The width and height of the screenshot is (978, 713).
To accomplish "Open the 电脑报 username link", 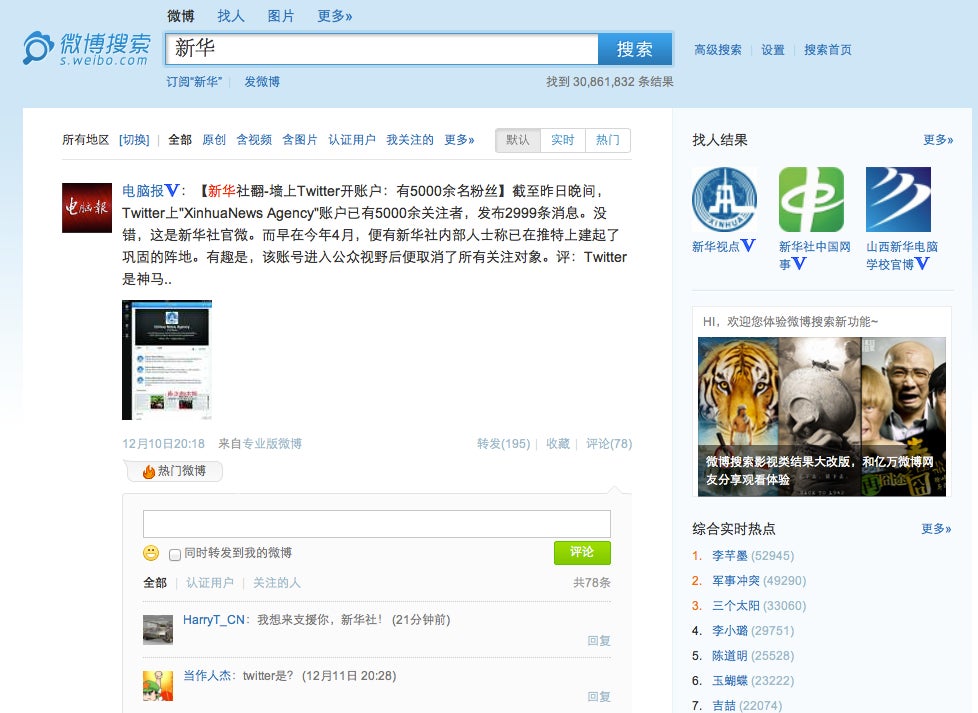I will [x=143, y=191].
